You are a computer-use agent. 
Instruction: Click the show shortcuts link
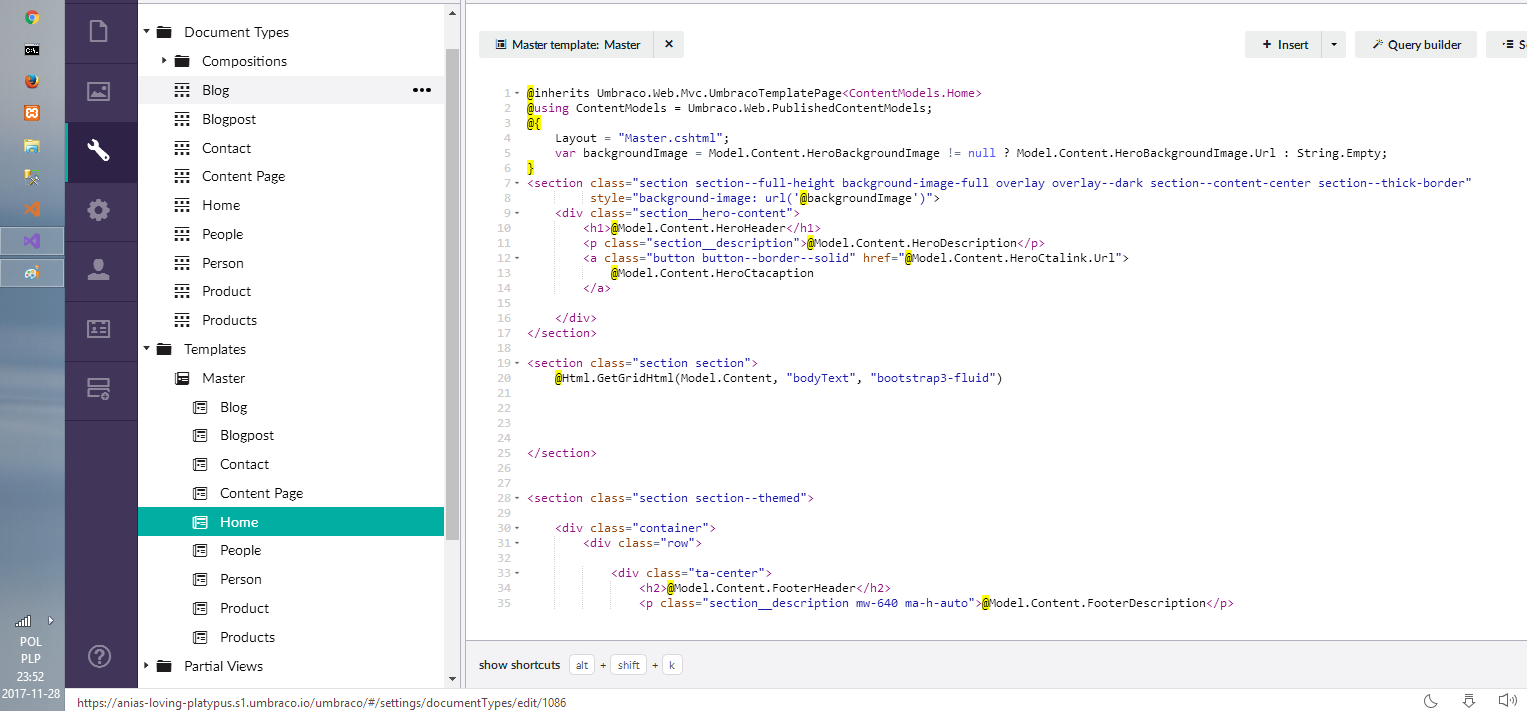click(x=519, y=665)
